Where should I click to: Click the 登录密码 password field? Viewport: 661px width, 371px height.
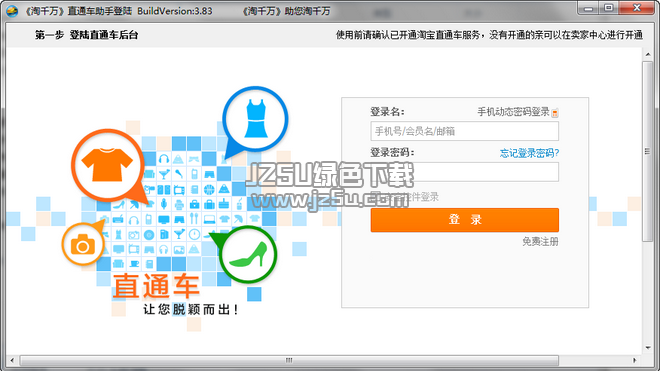coord(465,172)
